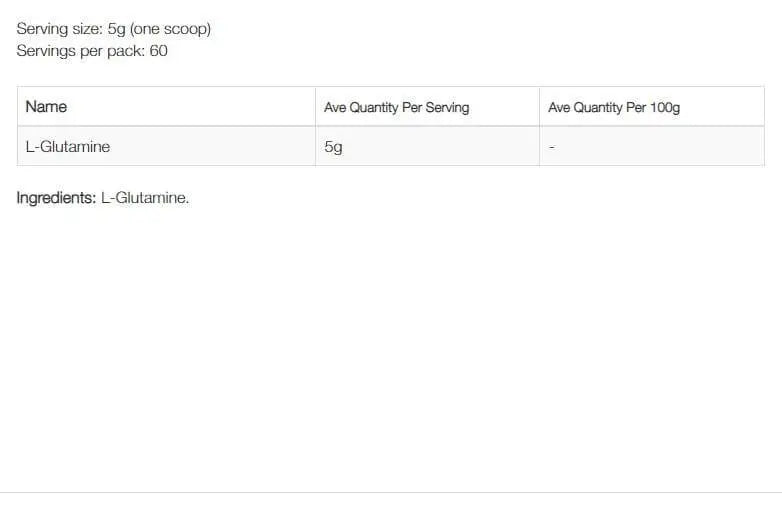This screenshot has height=520, width=782.
Task: Click the horizontal divider line at bottom
Action: [x=391, y=492]
